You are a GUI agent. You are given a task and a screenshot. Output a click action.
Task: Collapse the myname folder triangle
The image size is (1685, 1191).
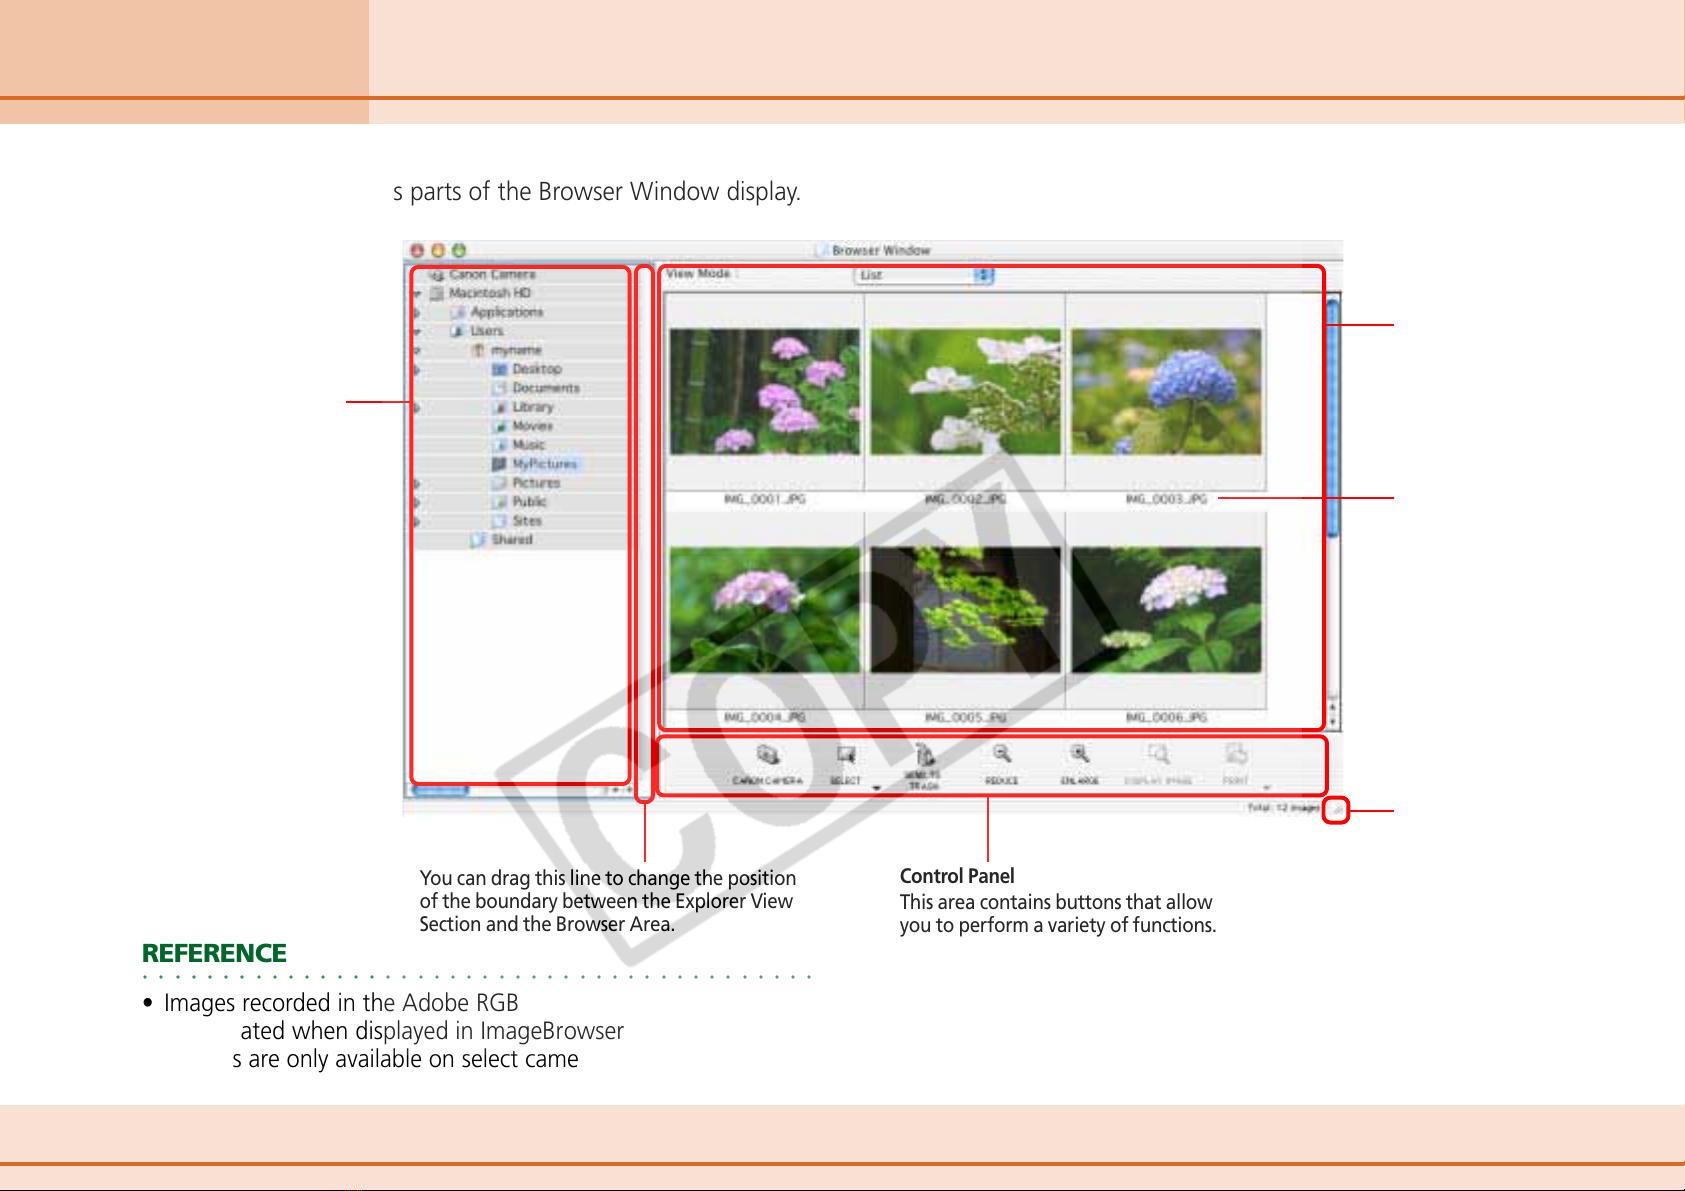coord(418,351)
